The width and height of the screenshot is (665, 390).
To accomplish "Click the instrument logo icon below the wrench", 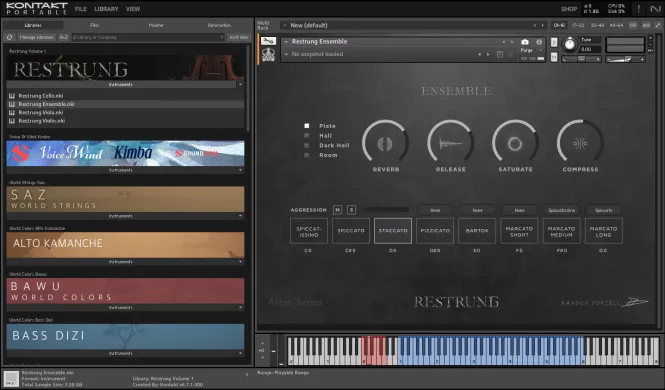I will tap(268, 55).
